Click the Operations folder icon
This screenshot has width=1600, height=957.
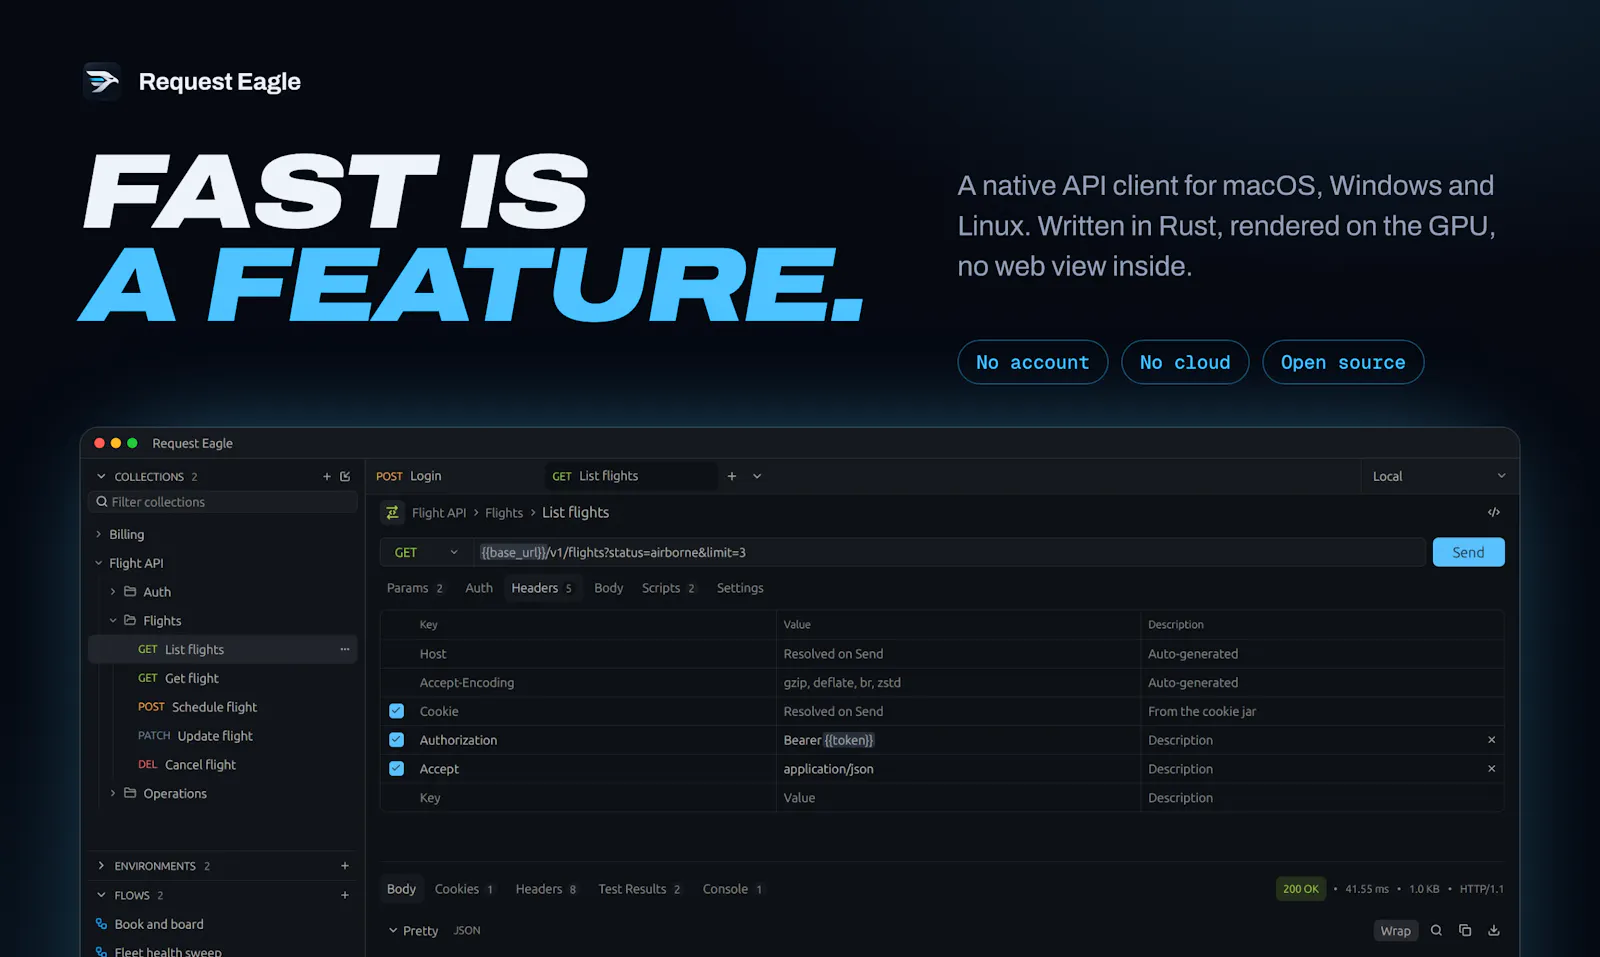[x=130, y=793]
